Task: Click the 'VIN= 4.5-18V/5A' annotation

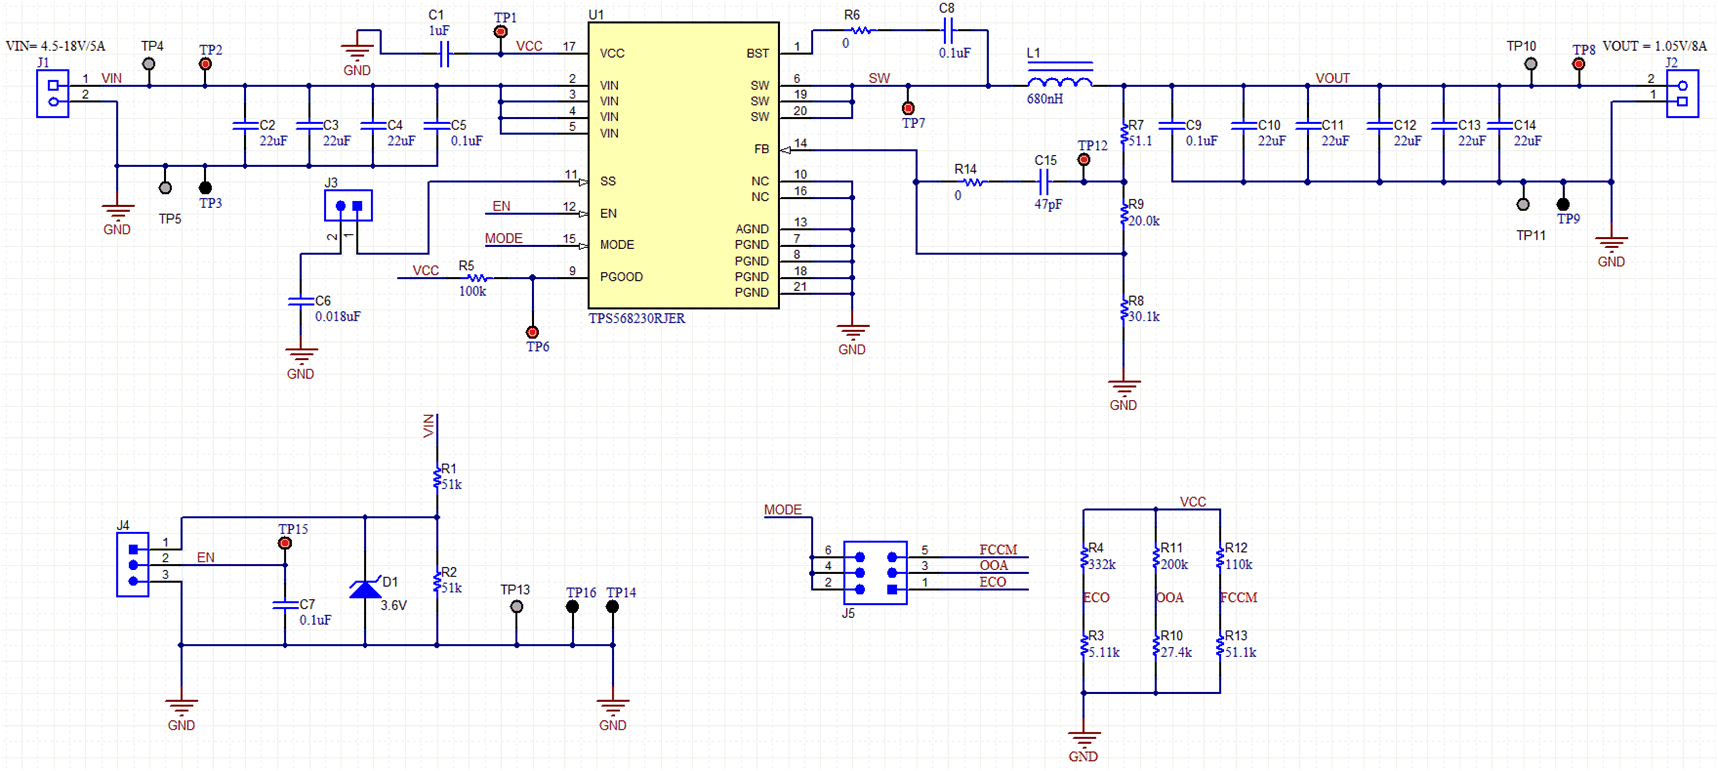Action: click(55, 46)
